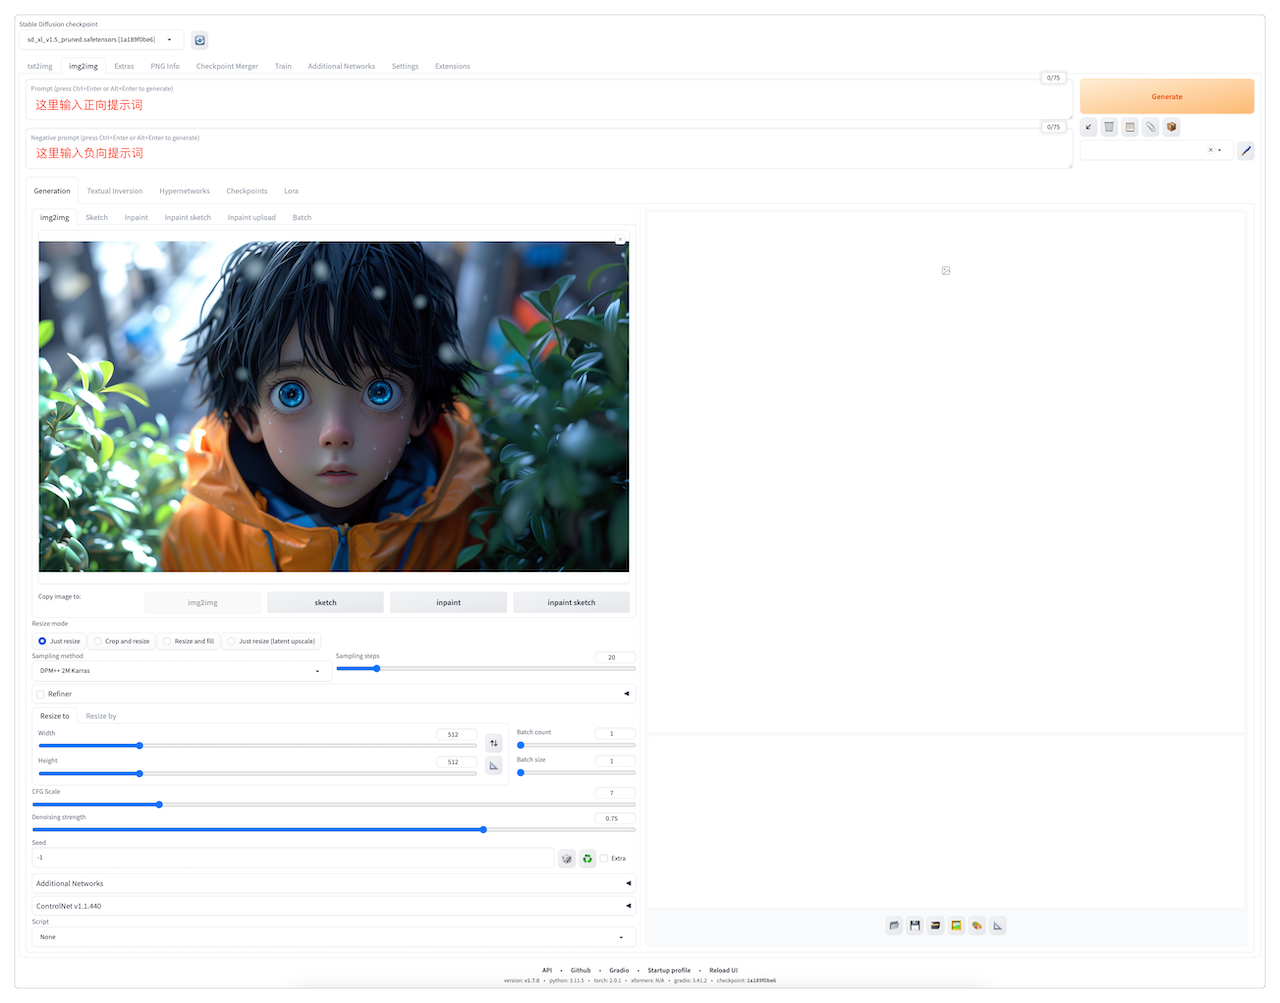Click the paint palette icon to send to inpaint

[977, 926]
